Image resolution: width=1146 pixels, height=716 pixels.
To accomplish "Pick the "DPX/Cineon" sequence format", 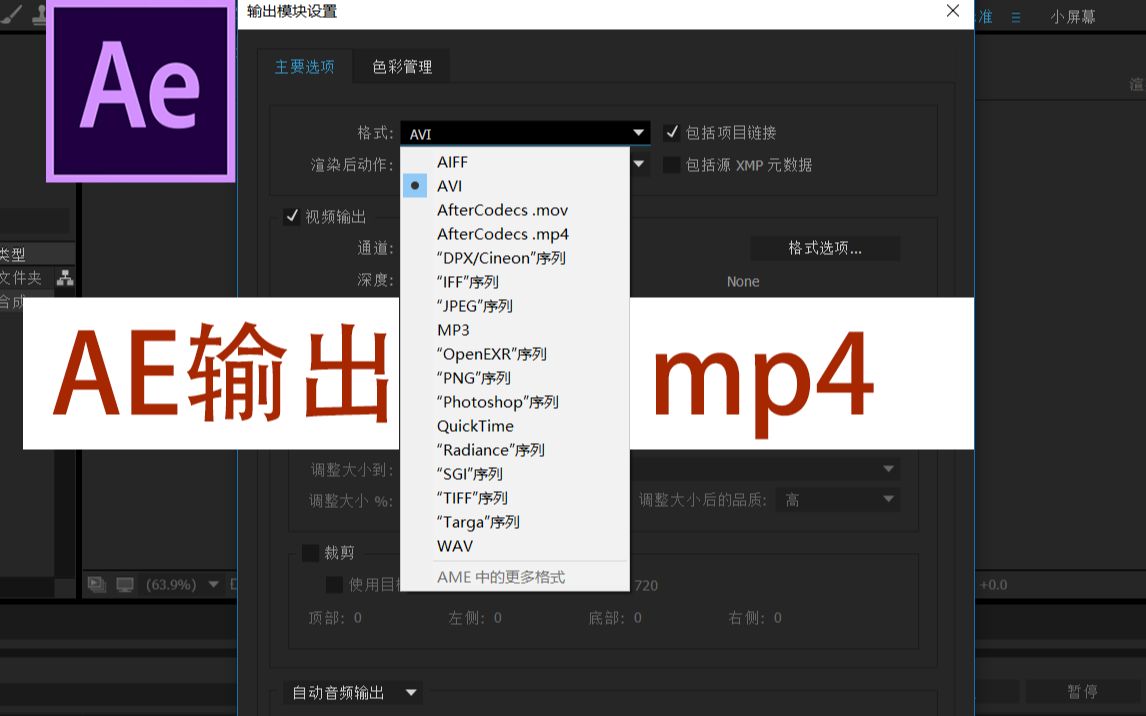I will [515, 259].
